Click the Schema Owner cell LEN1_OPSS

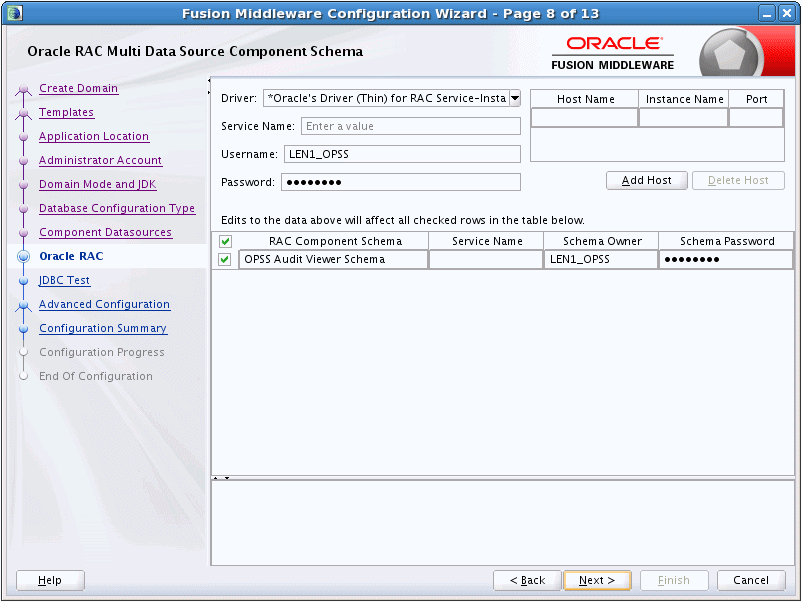coord(601,259)
